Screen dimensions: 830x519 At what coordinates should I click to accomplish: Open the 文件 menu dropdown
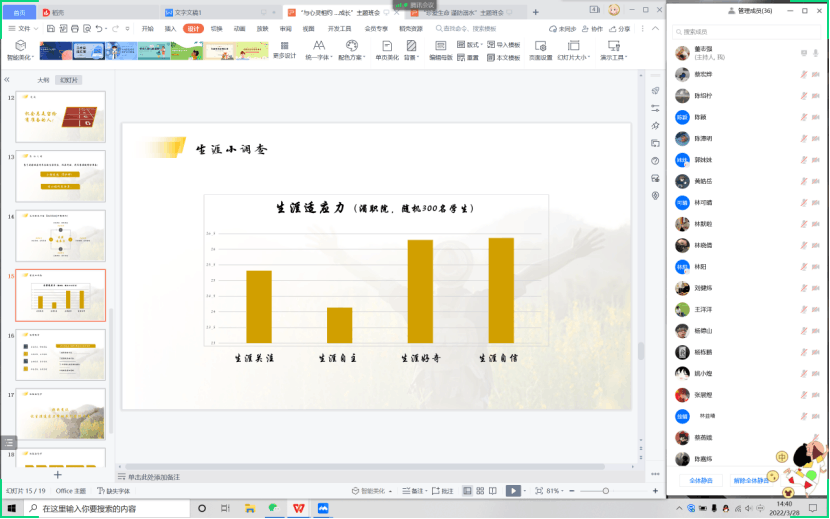pos(25,29)
